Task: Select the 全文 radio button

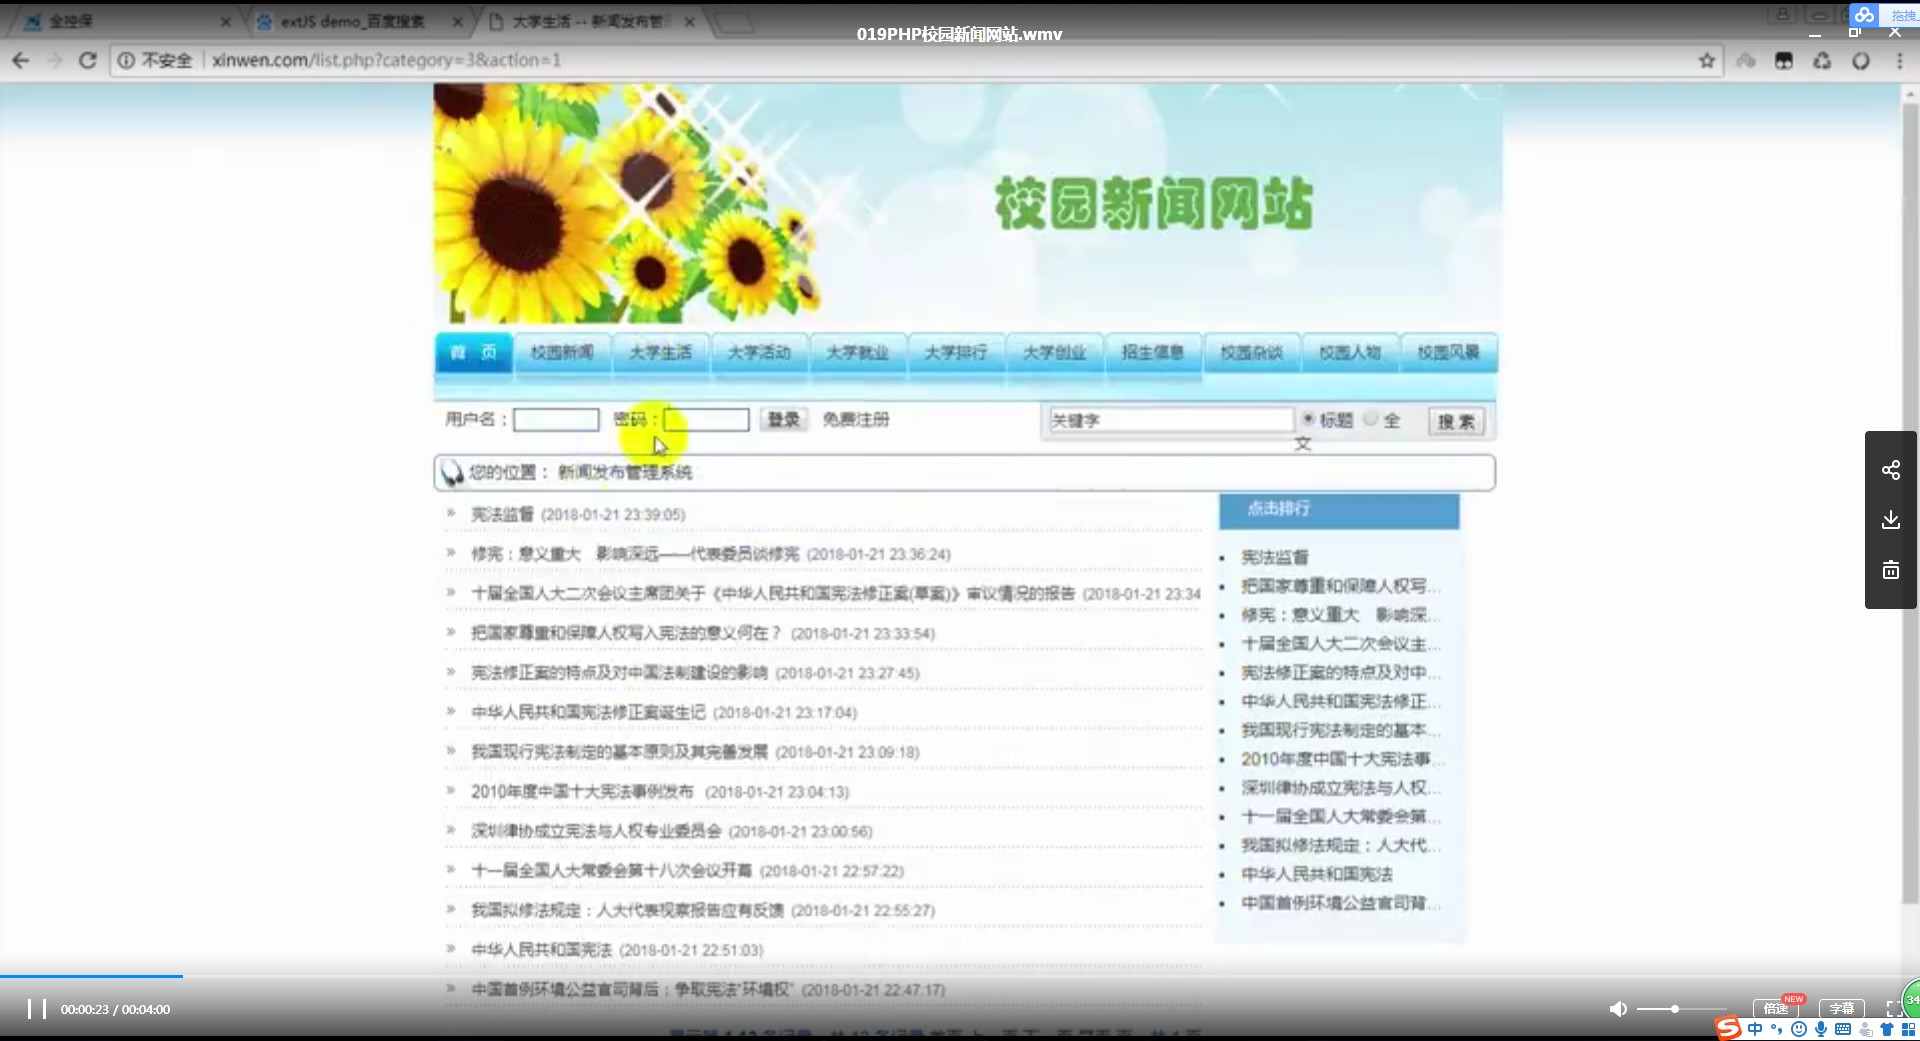Action: click(x=1371, y=419)
